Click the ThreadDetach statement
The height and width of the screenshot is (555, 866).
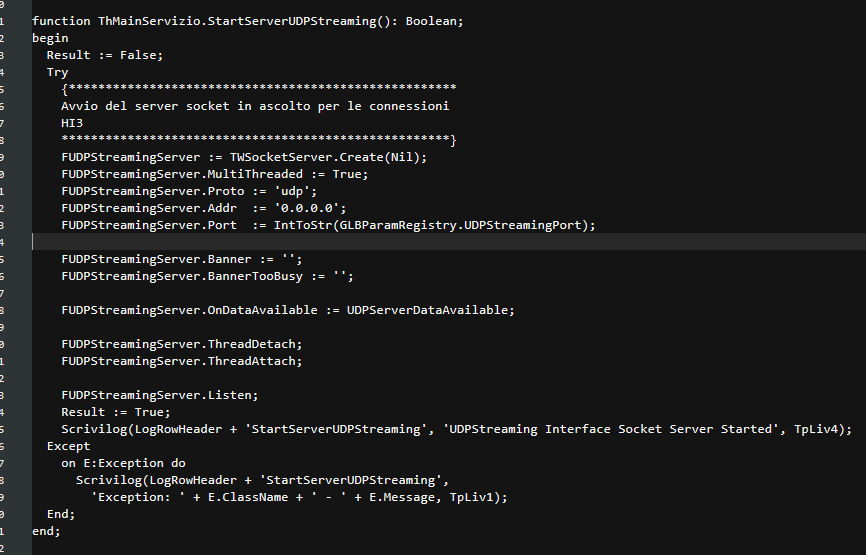(x=182, y=344)
